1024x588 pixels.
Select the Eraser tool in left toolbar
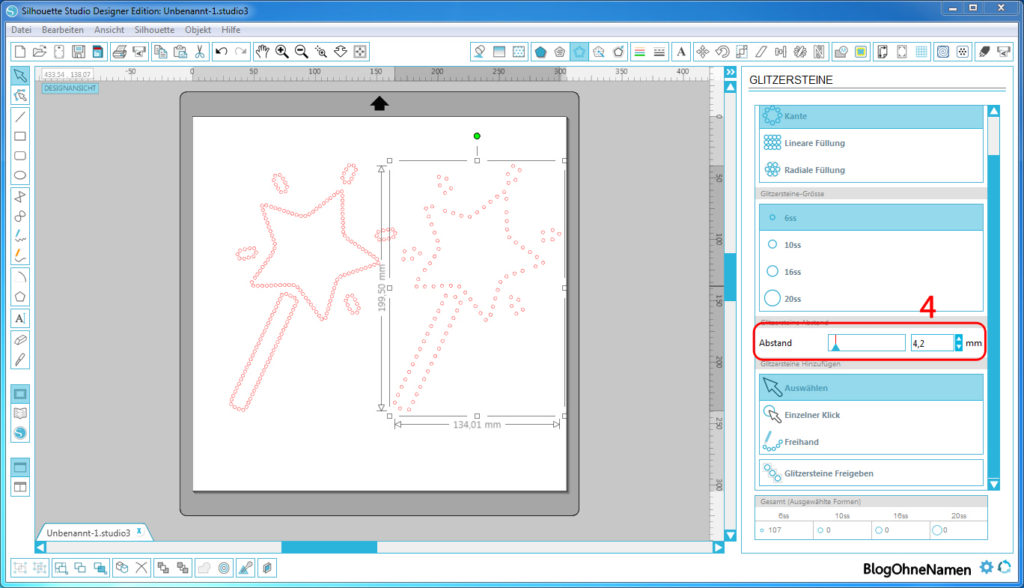pyautogui.click(x=20, y=340)
